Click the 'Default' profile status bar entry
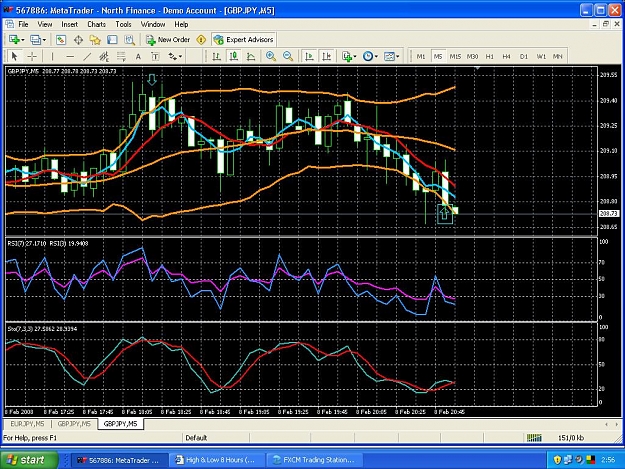The image size is (625, 469). click(x=197, y=438)
